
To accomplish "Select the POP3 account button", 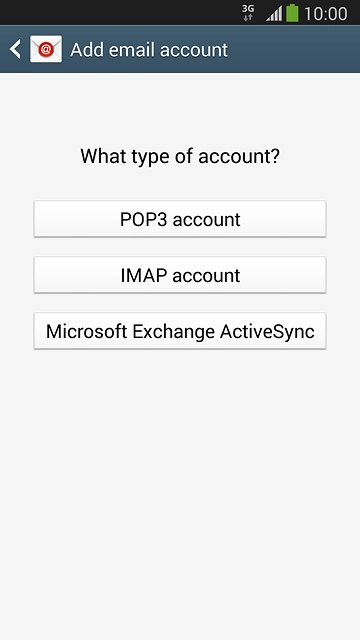I will (x=180, y=219).
